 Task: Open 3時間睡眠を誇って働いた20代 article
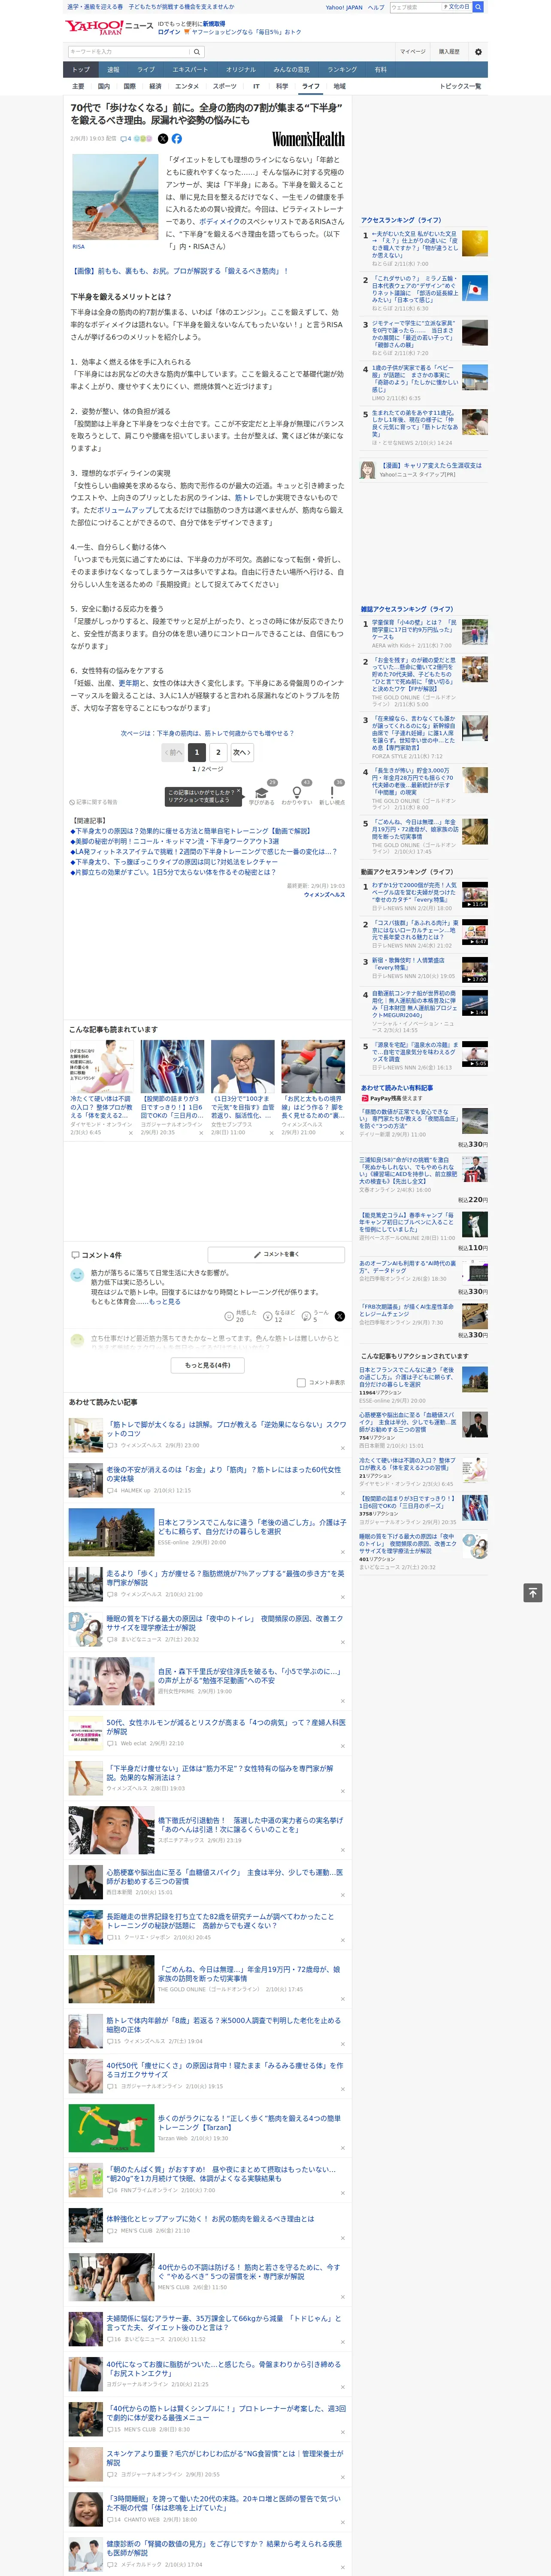tap(224, 2503)
